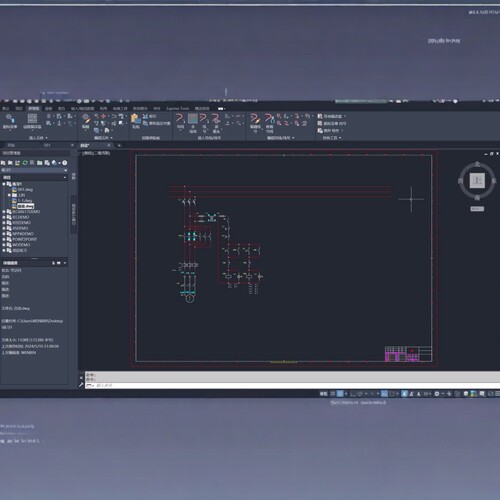500x500 pixels.
Task: Click the first icon in Project Manager toolbar
Action: pos(3,163)
